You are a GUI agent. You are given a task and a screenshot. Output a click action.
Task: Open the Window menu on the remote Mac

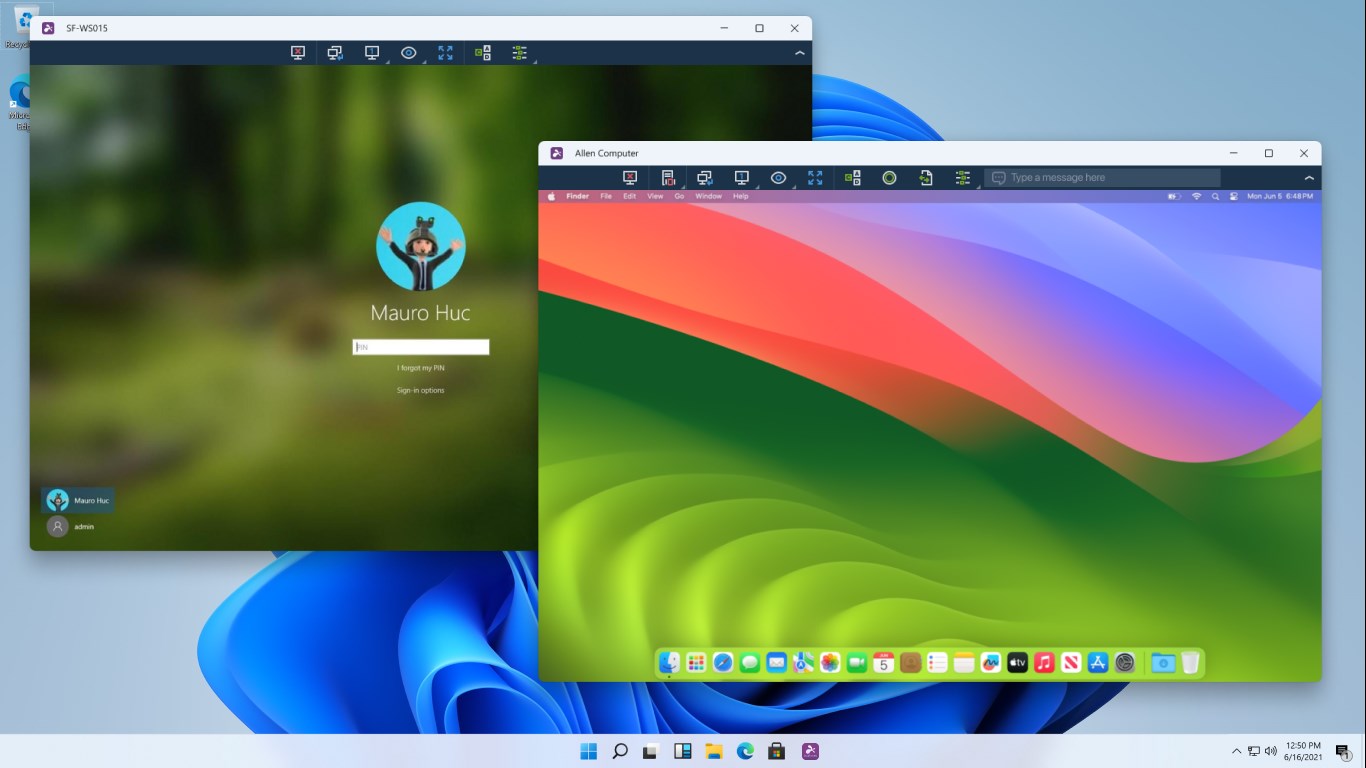pyautogui.click(x=707, y=196)
